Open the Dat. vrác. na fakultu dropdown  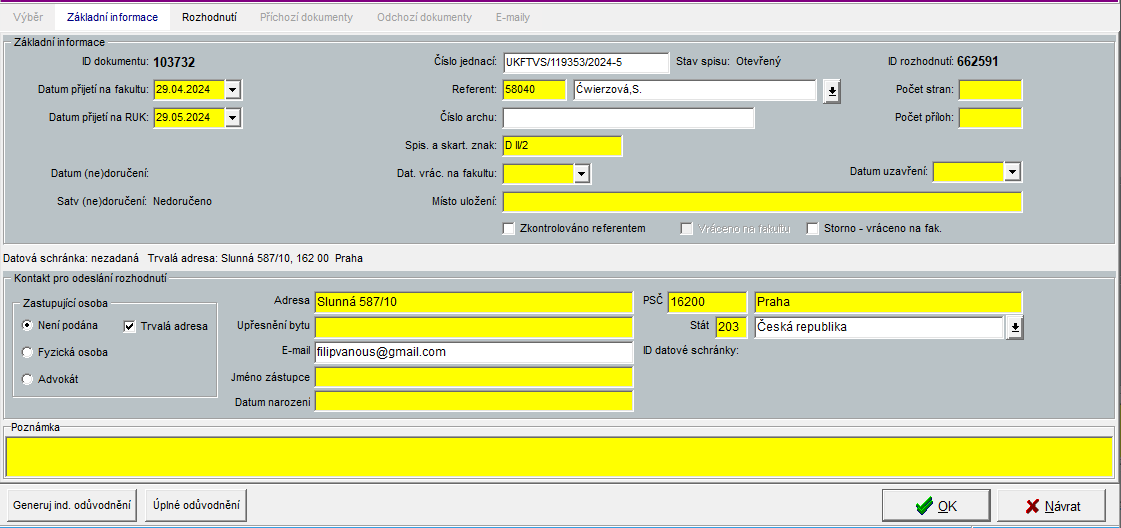[582, 174]
